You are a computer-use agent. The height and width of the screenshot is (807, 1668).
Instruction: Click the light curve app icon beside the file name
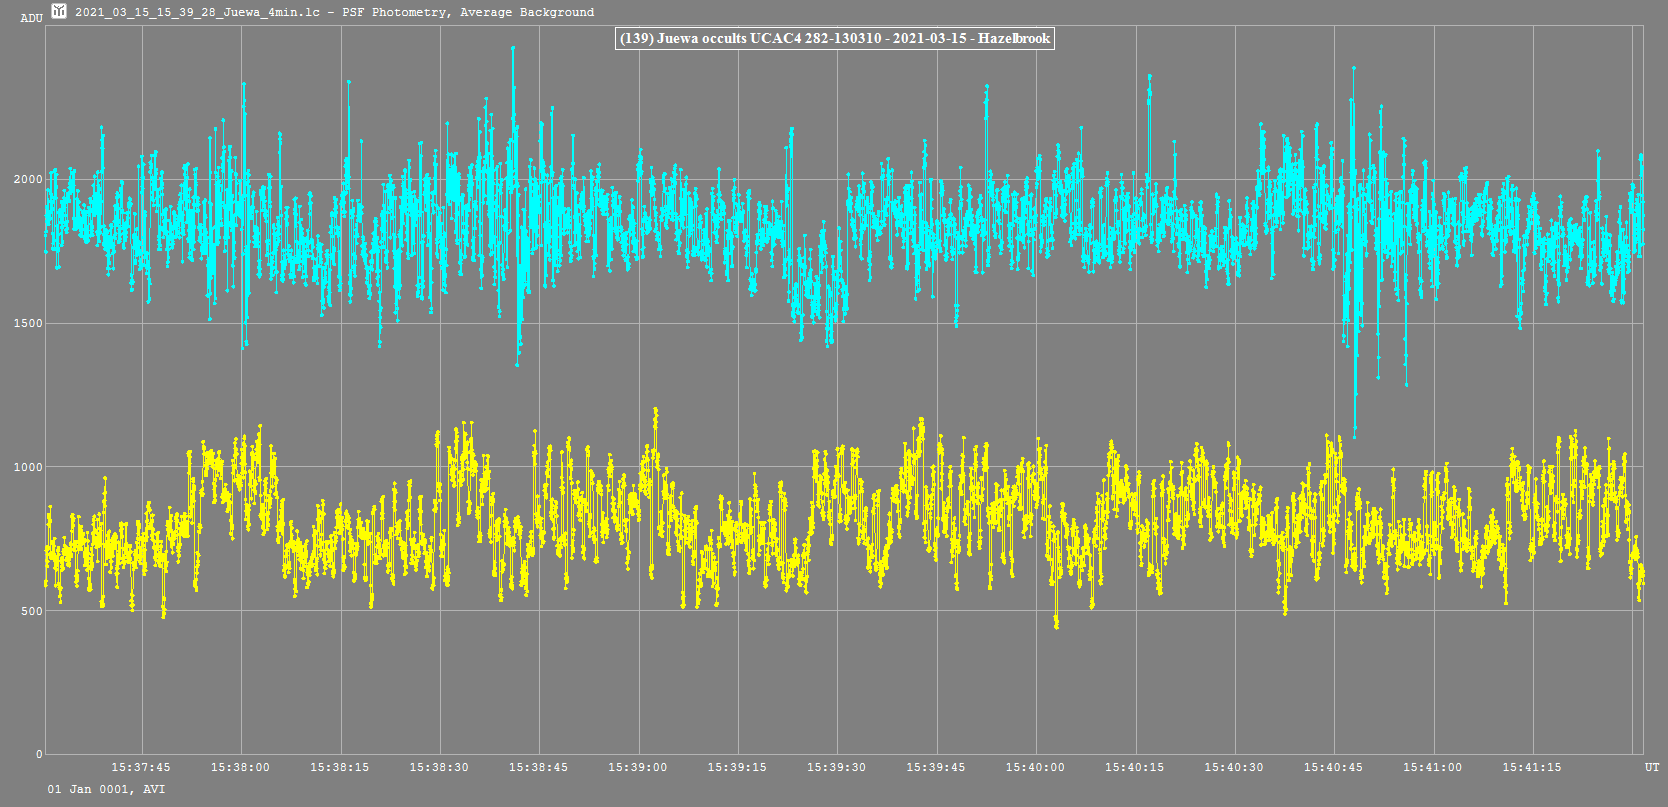(59, 12)
